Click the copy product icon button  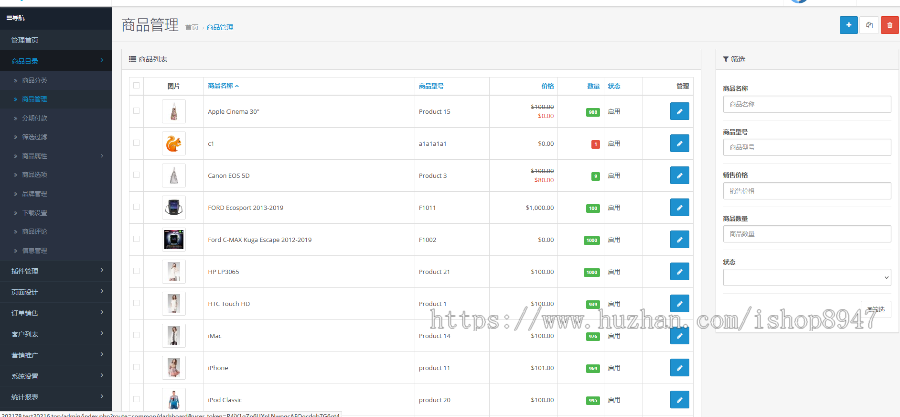(869, 25)
